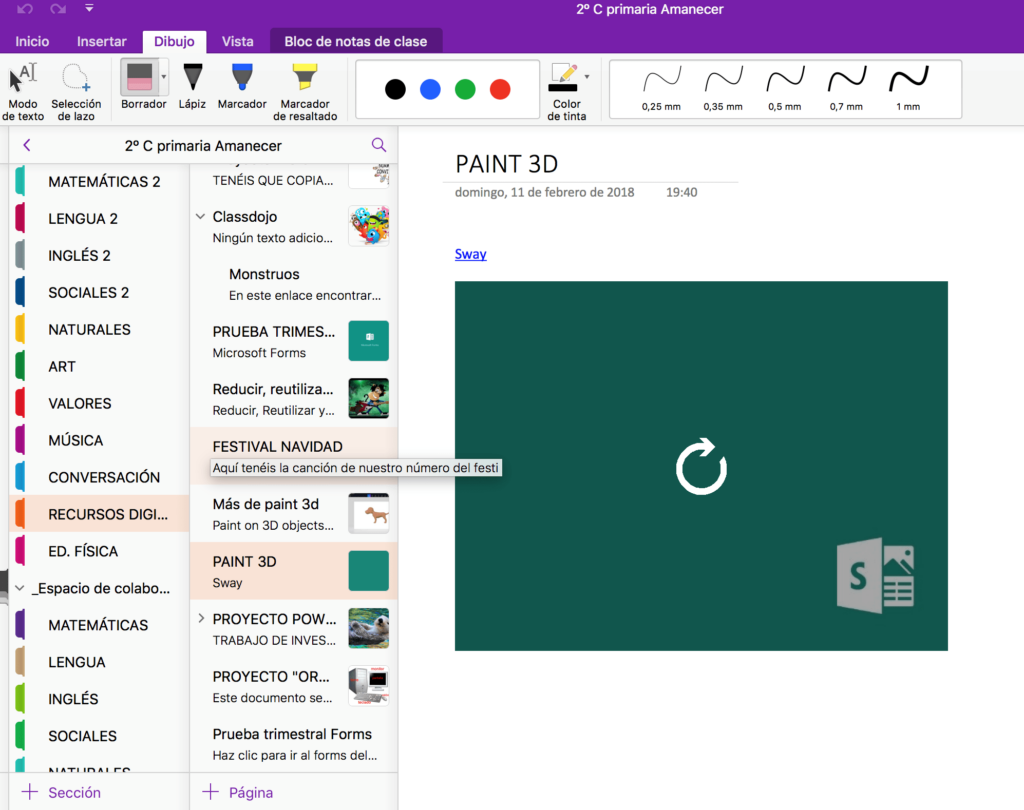Collapse the _Espacio de colabo... section group

pos(20,588)
